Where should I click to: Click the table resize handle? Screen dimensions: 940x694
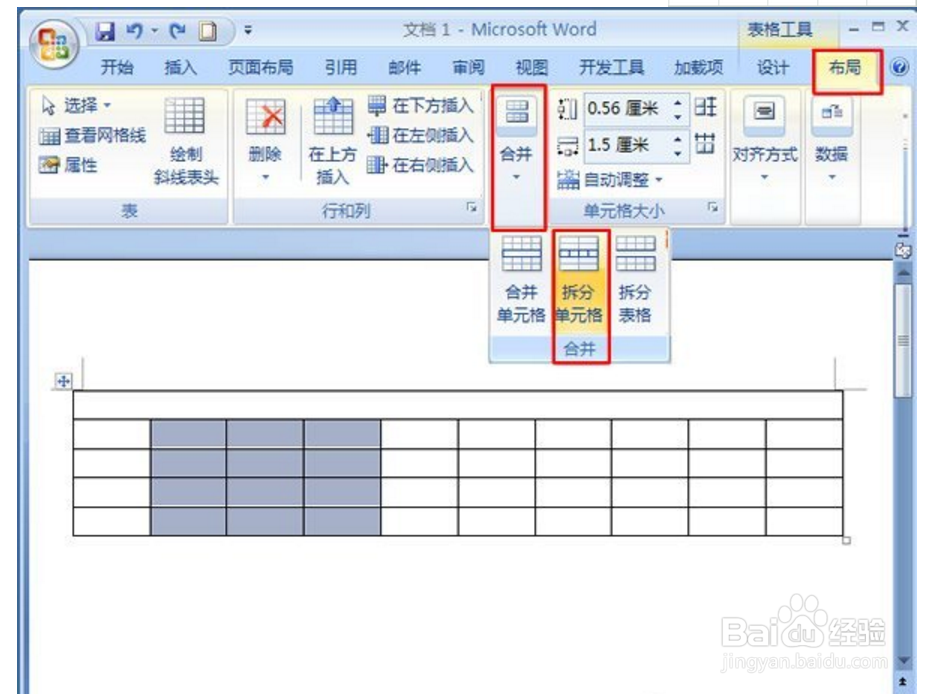[x=846, y=541]
